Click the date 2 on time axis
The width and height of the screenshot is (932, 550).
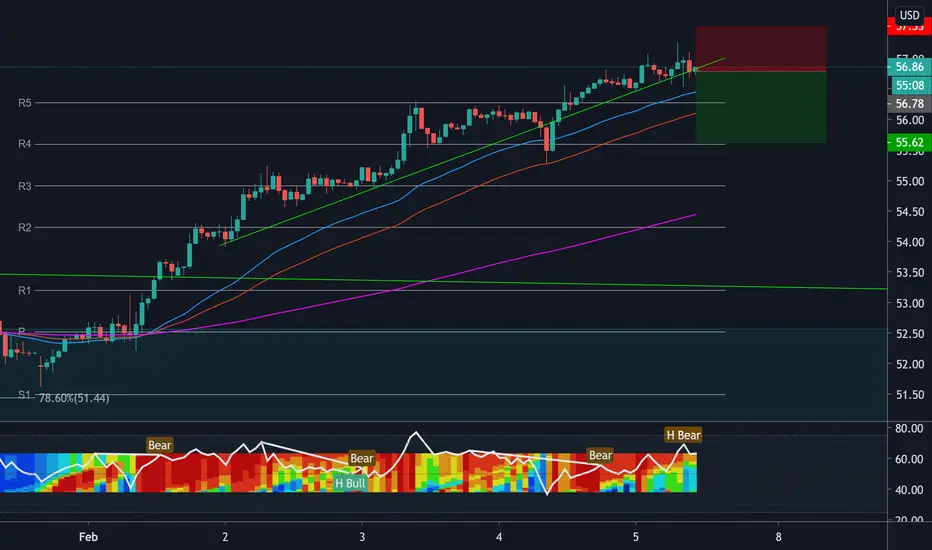225,537
